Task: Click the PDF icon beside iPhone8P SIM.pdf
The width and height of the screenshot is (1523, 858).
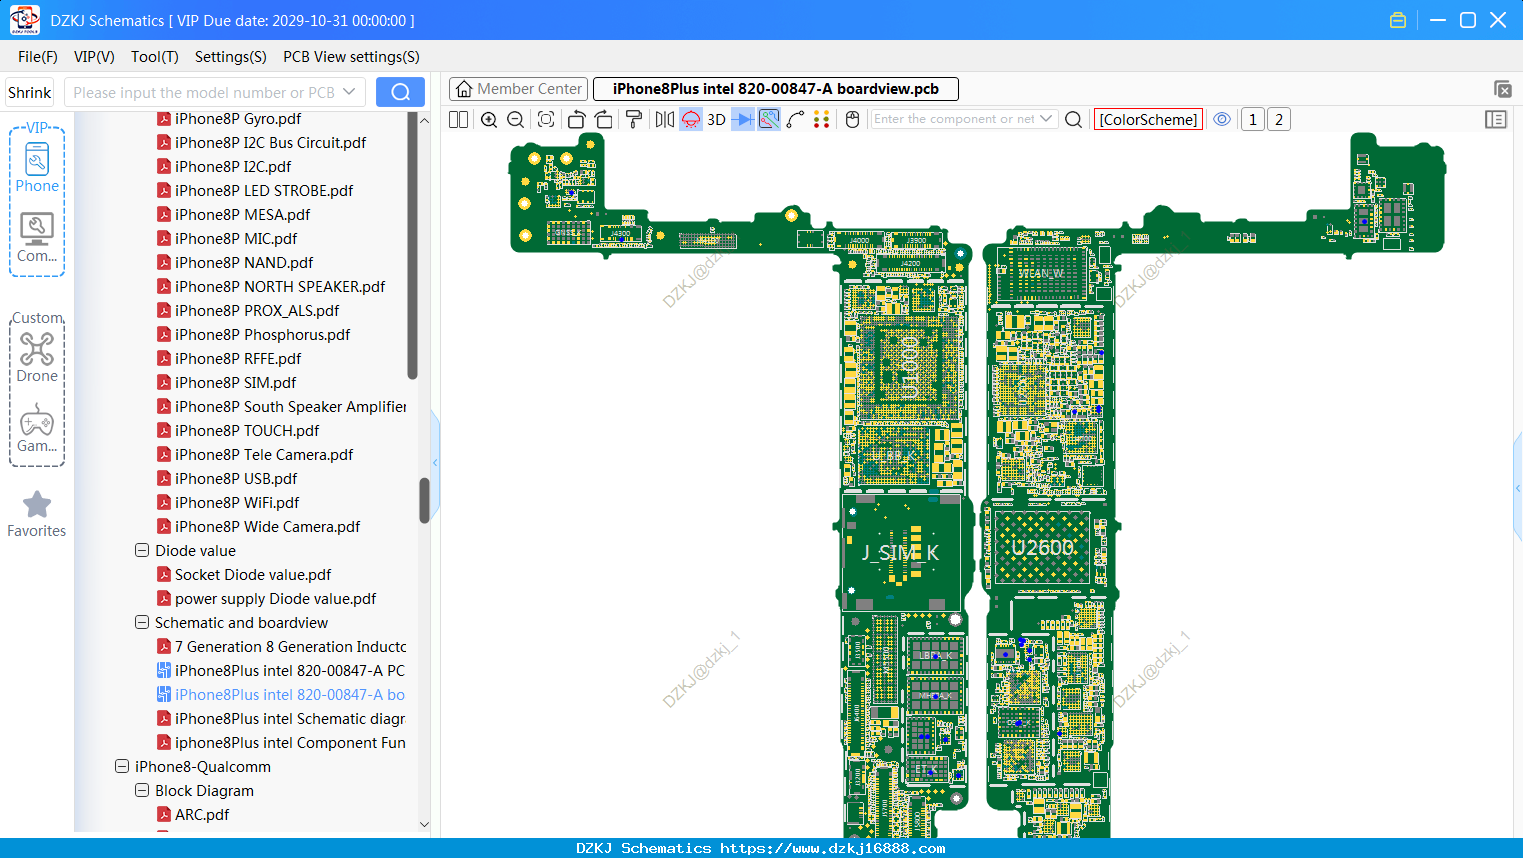Action: [164, 383]
